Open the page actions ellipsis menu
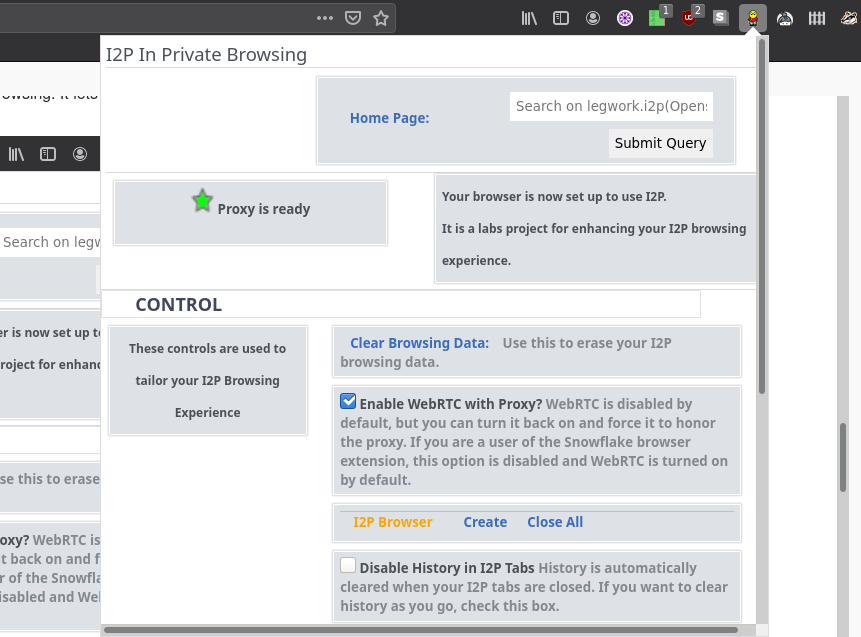 tap(325, 18)
